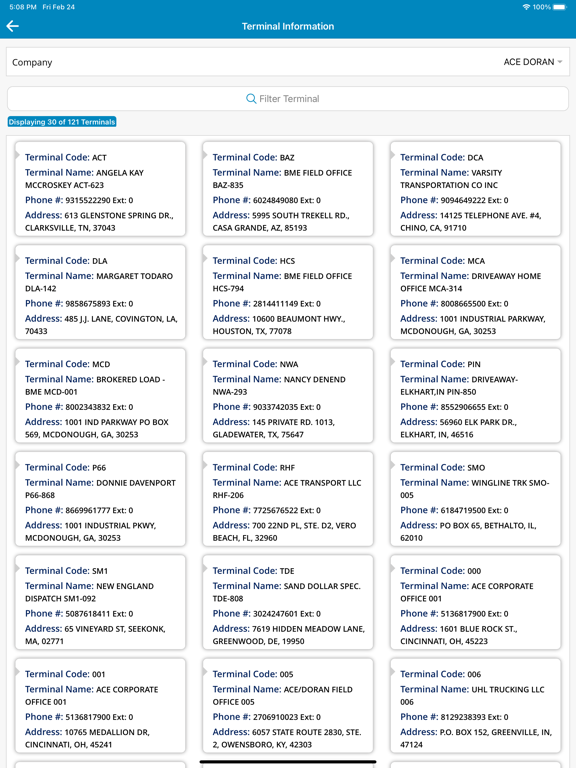Open the TDE Sand Dollar Spec. card
Viewport: 576px width, 768px height.
288,602
